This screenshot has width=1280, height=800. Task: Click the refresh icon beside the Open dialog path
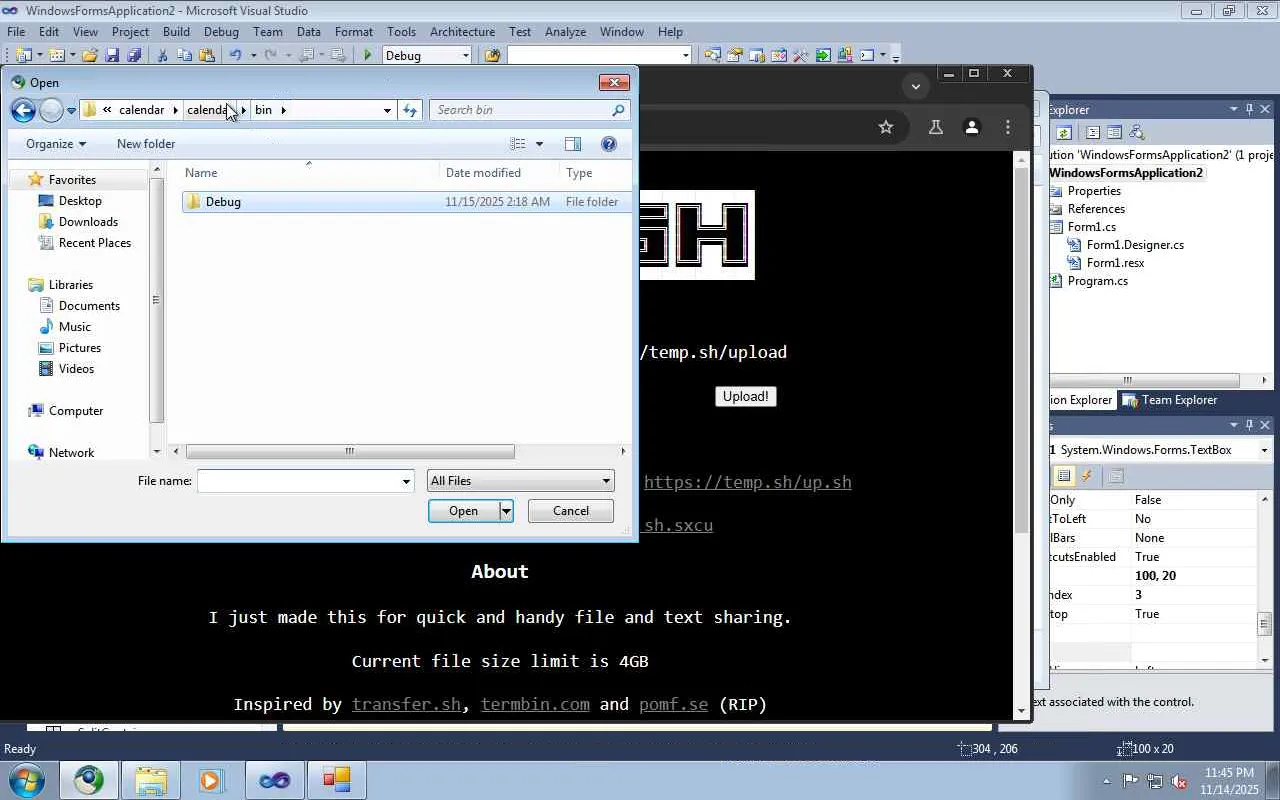(x=410, y=110)
